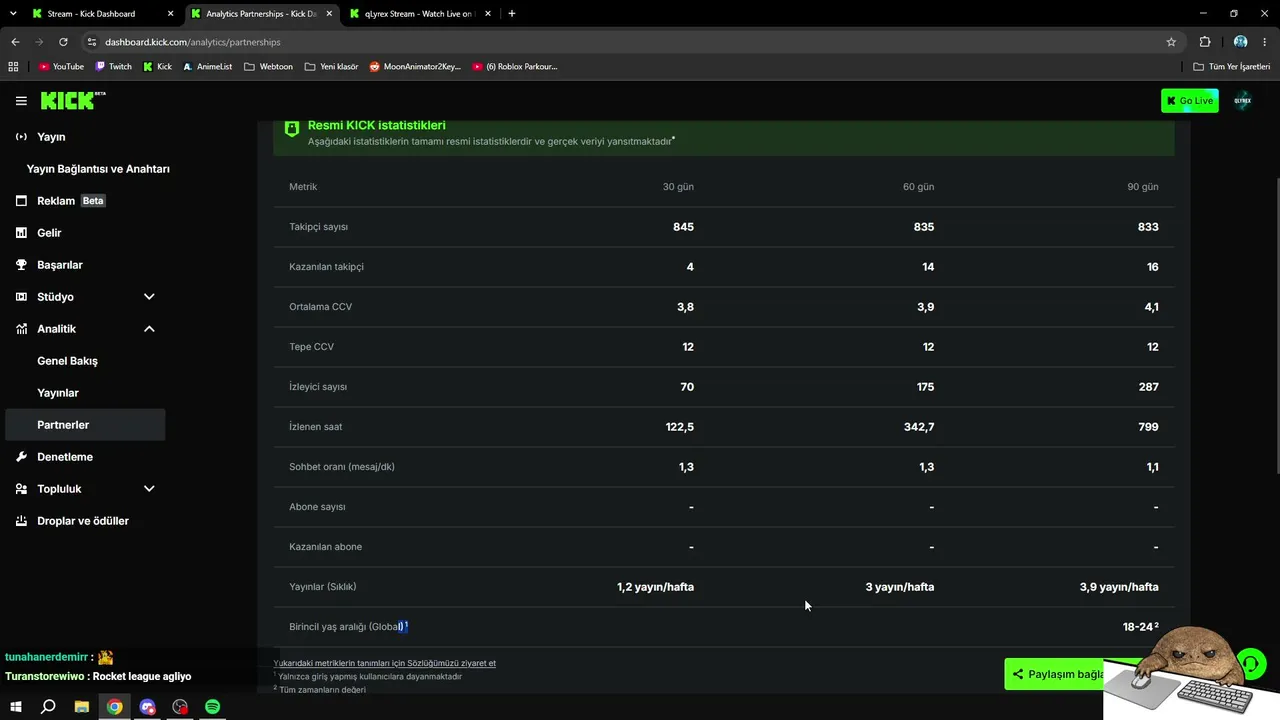Open the Yeni klasör bookmark folder
The width and height of the screenshot is (1280, 720).
tap(331, 67)
